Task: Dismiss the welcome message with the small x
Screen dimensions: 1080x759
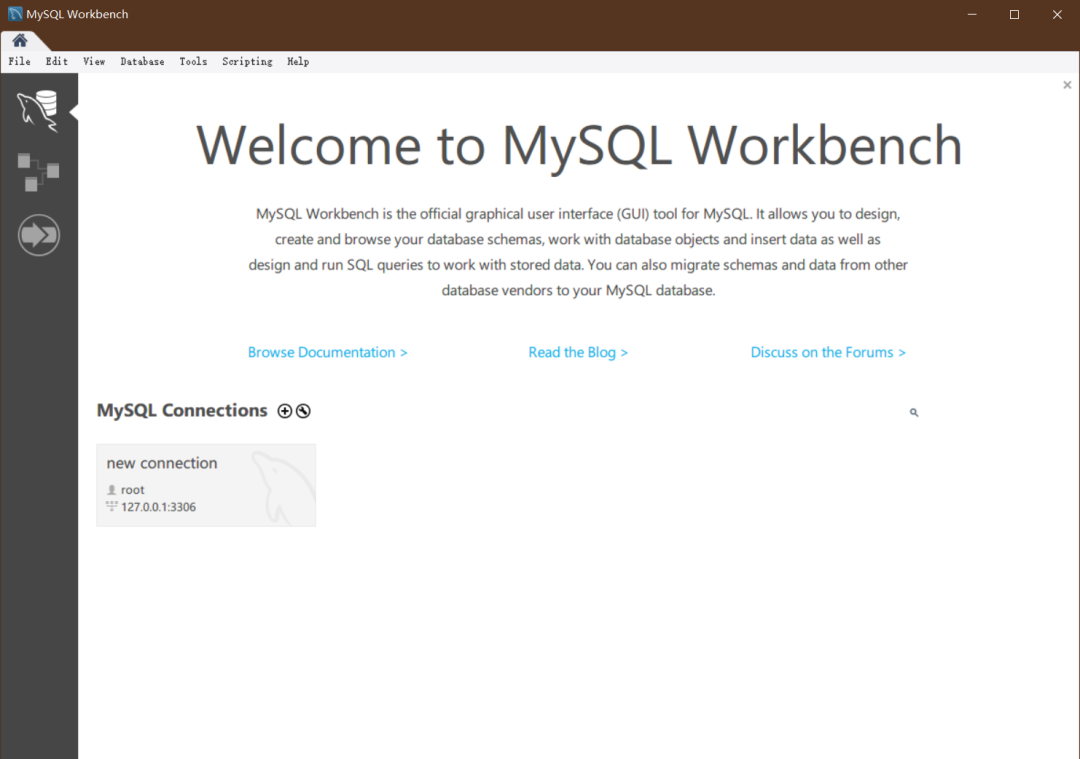Action: click(1067, 86)
